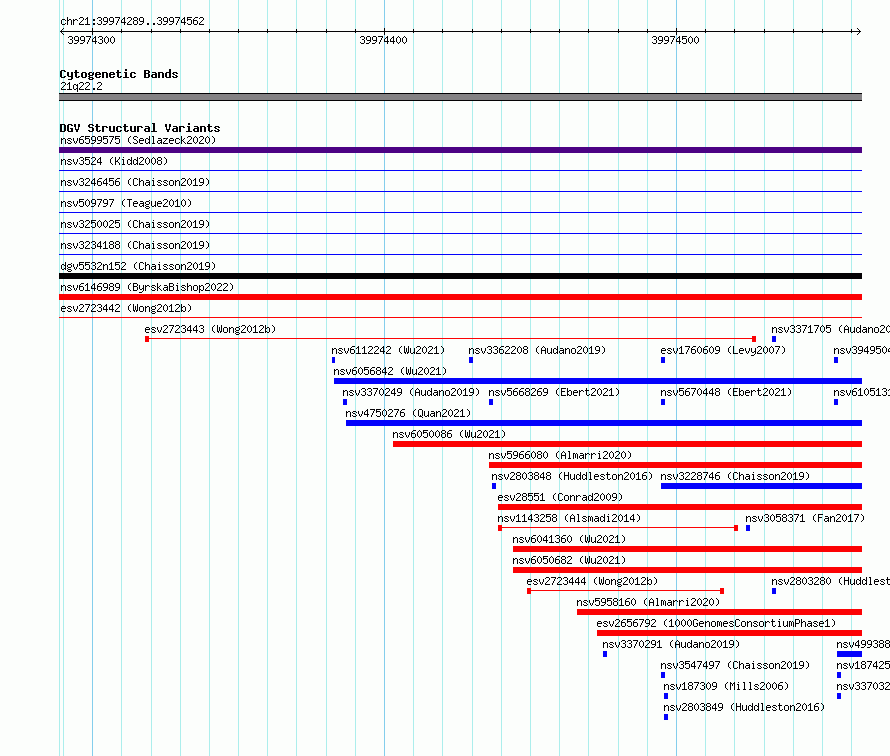Select the nsv3524 (Kidd2008) variant label
This screenshot has height=756, width=890.
[x=114, y=161]
